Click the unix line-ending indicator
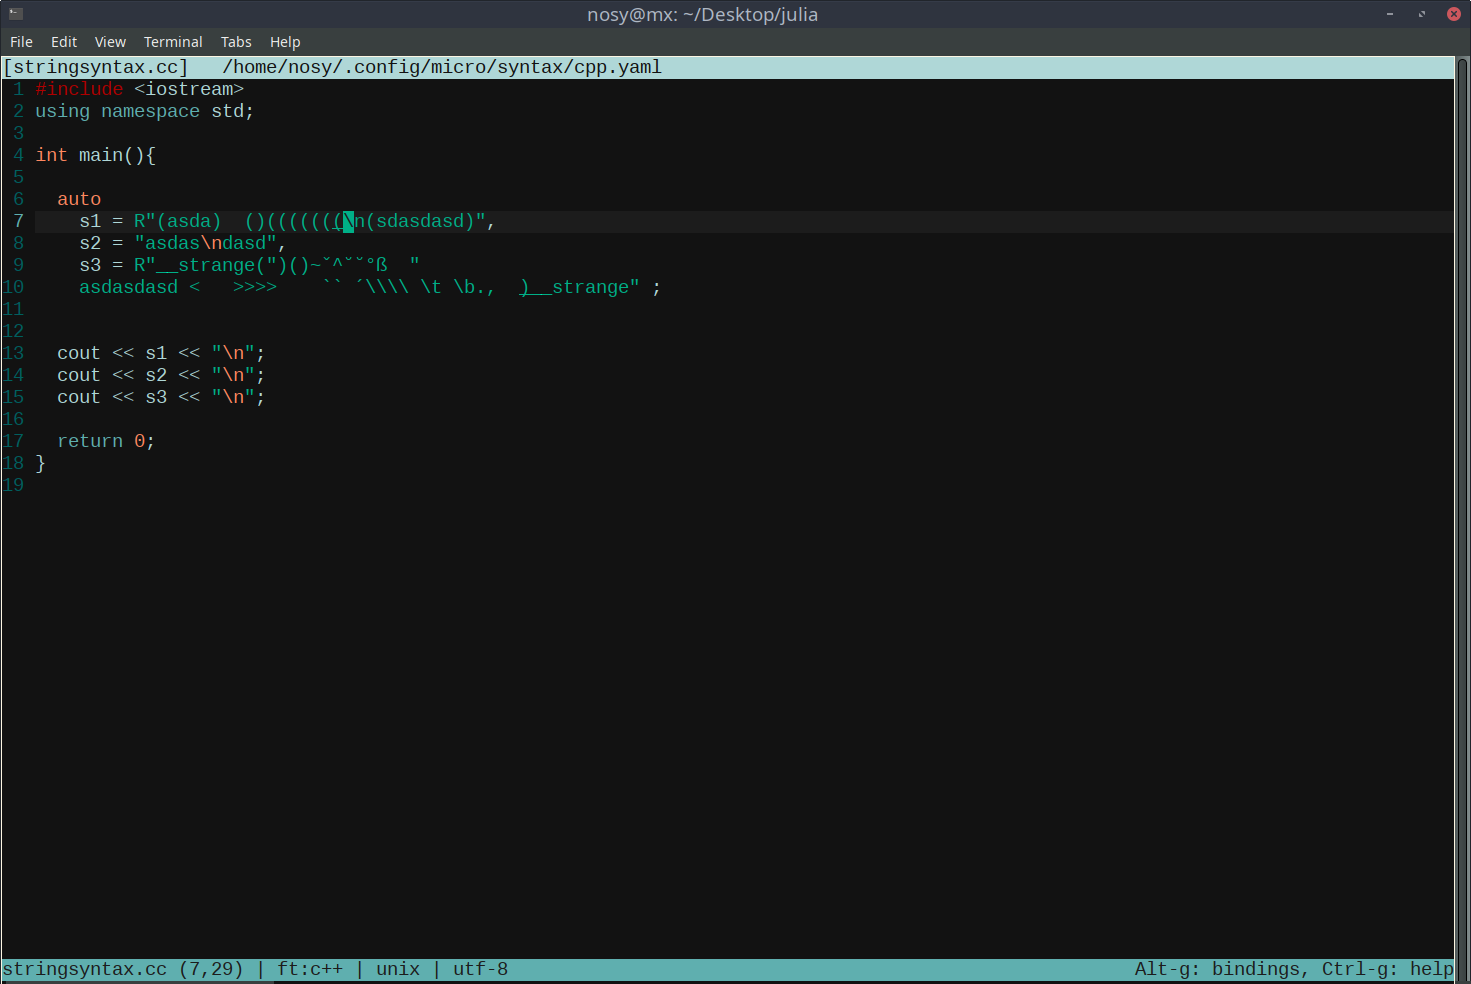The height and width of the screenshot is (984, 1471). click(x=397, y=968)
